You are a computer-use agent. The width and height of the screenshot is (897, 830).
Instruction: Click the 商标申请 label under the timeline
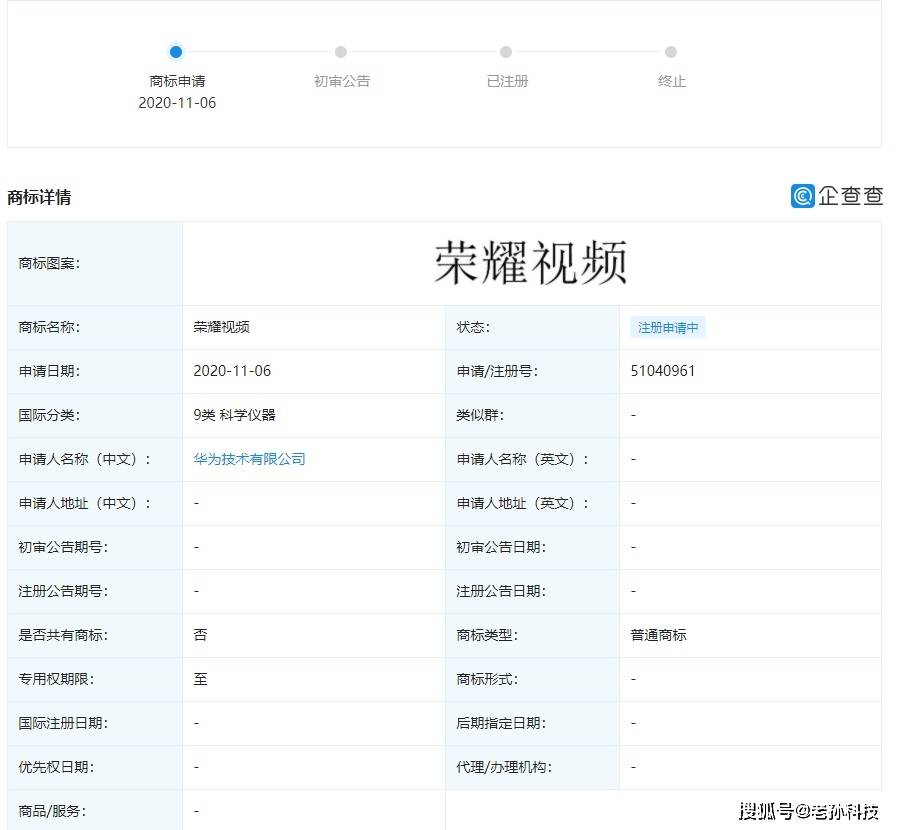point(176,82)
